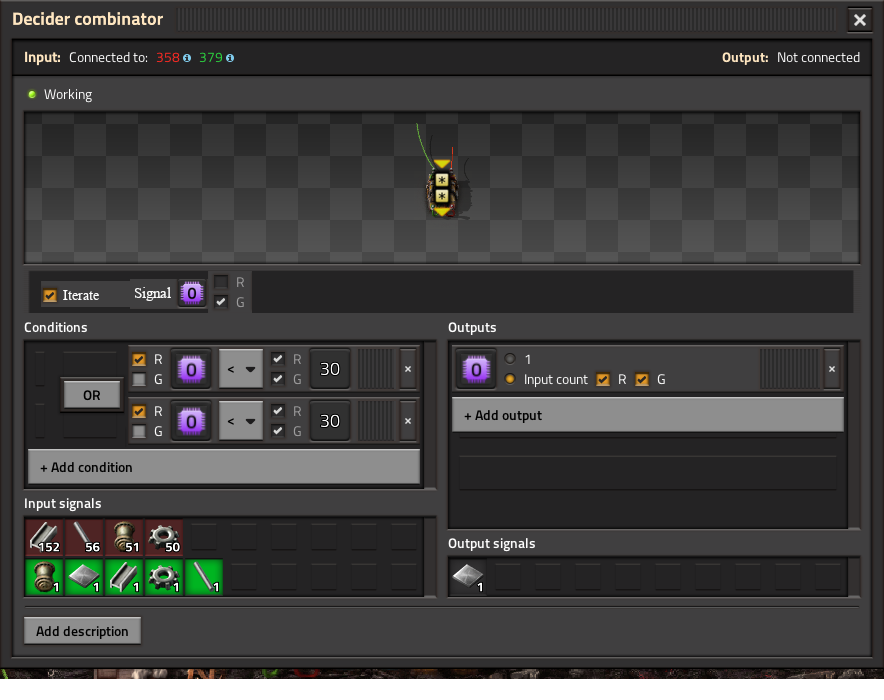Enable red wire for Iterate signal

221,282
